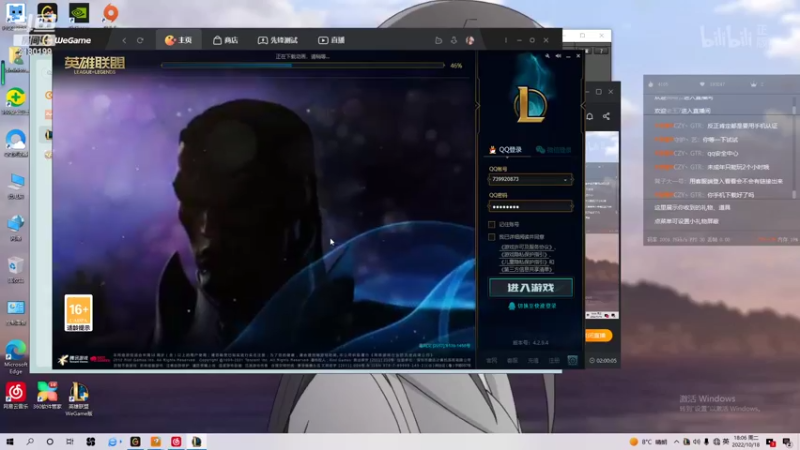
Task: Click the QQ password field
Action: tap(530, 207)
